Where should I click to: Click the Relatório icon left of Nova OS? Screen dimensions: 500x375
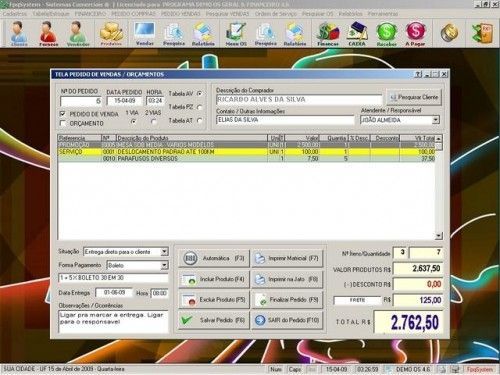click(203, 33)
